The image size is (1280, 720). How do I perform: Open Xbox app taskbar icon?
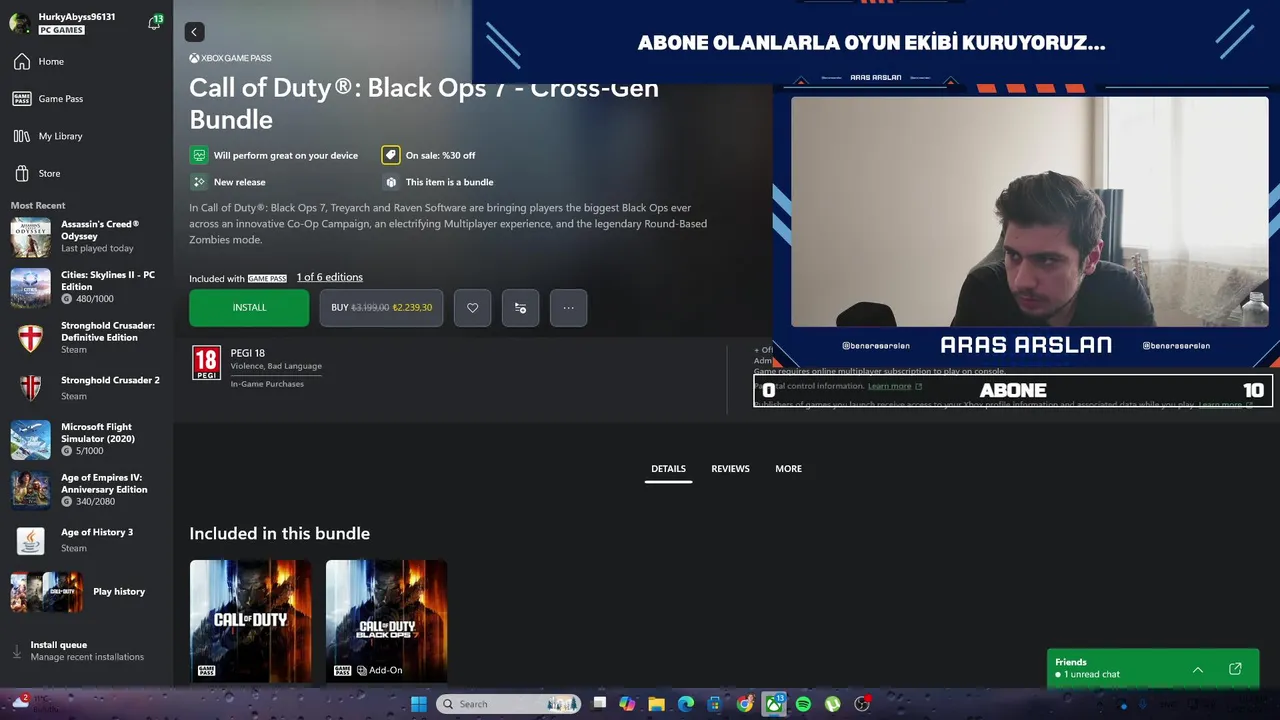(774, 704)
